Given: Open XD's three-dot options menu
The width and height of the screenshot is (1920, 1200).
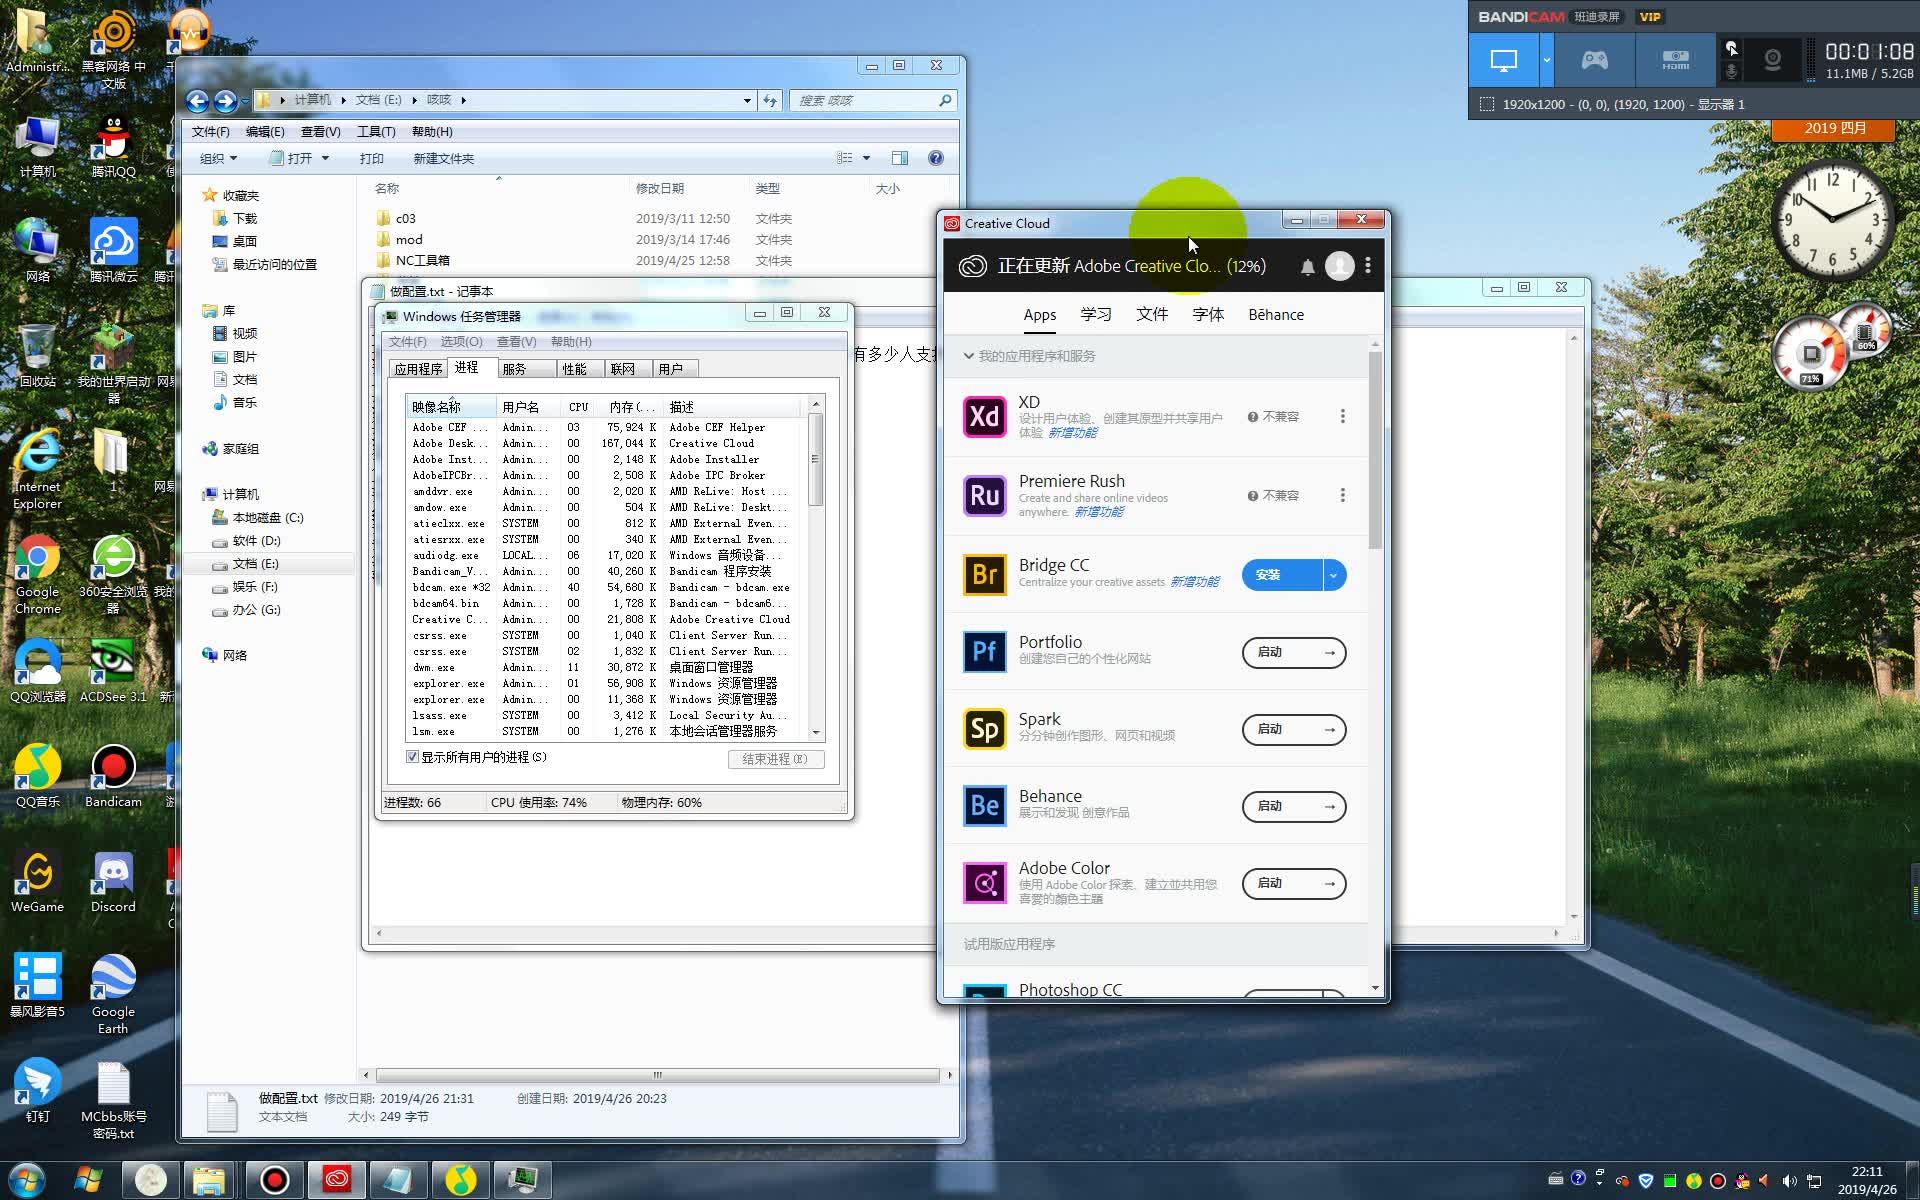Looking at the screenshot, I should [x=1342, y=416].
